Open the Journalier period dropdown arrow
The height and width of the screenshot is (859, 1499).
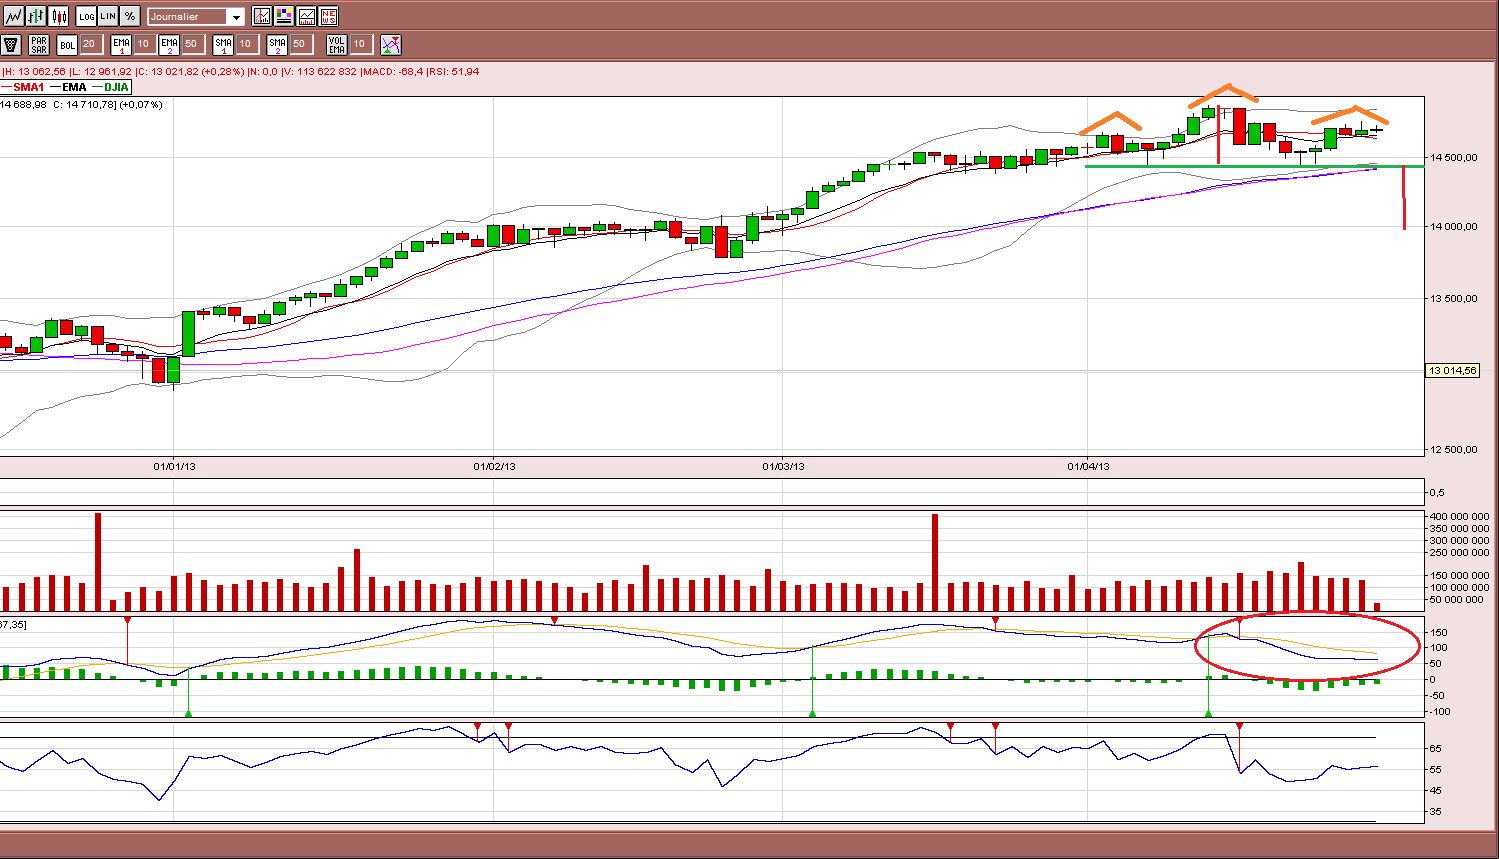pyautogui.click(x=236, y=17)
